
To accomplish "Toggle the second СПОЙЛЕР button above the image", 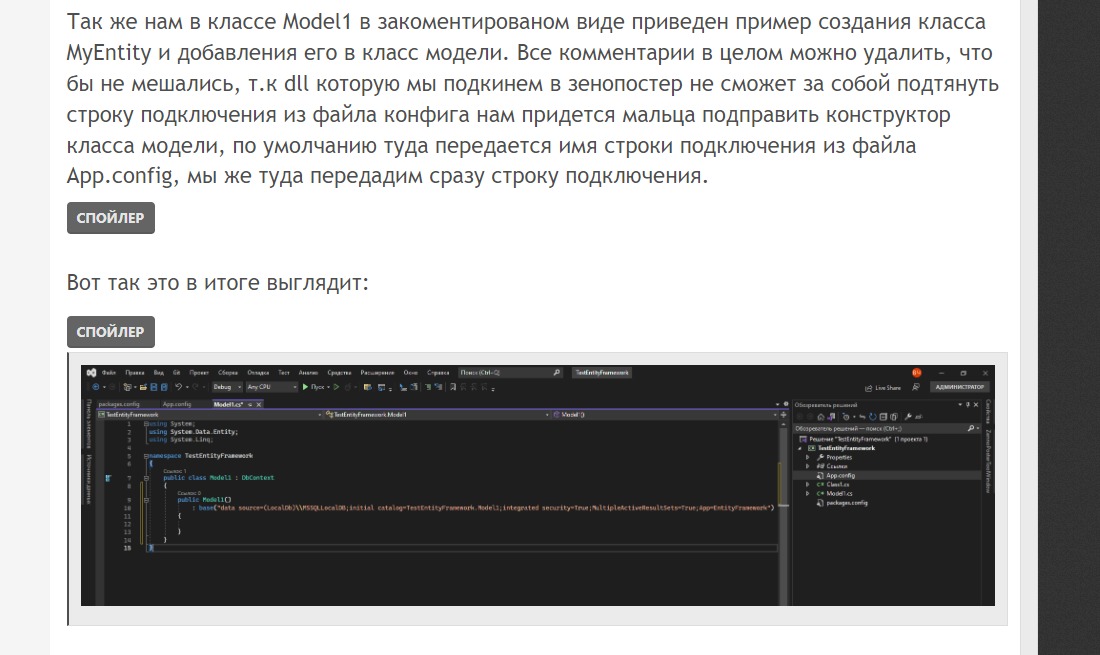I will pyautogui.click(x=110, y=332).
